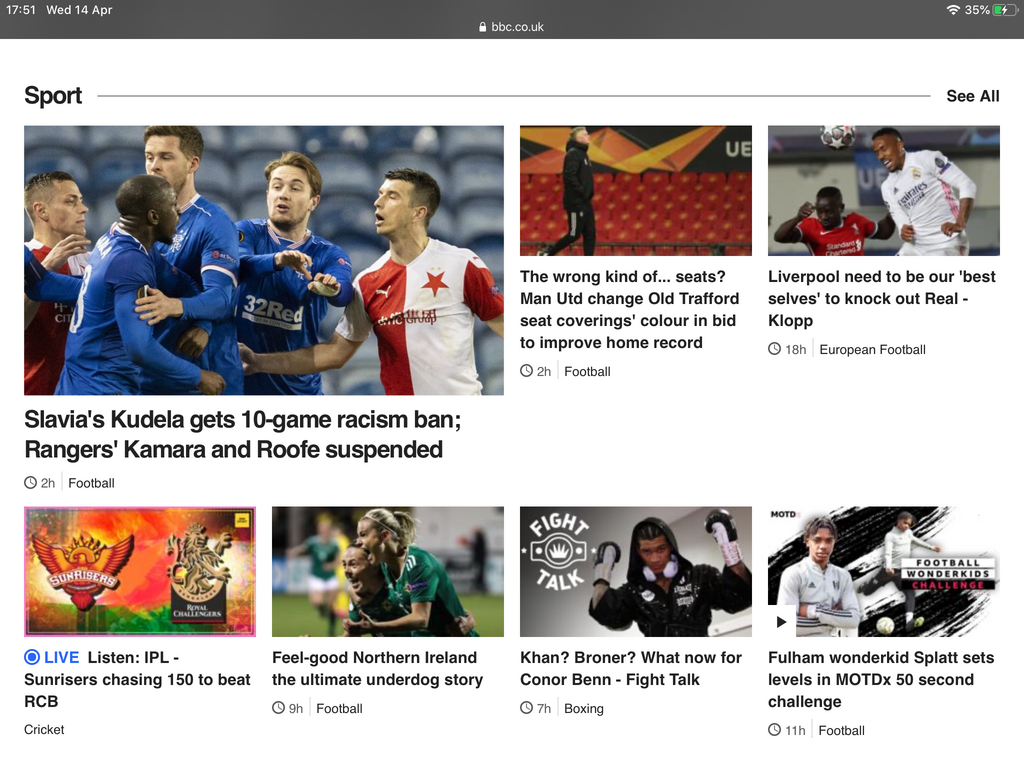Open the Football tag under the Fulham wonderkid story

pos(841,731)
